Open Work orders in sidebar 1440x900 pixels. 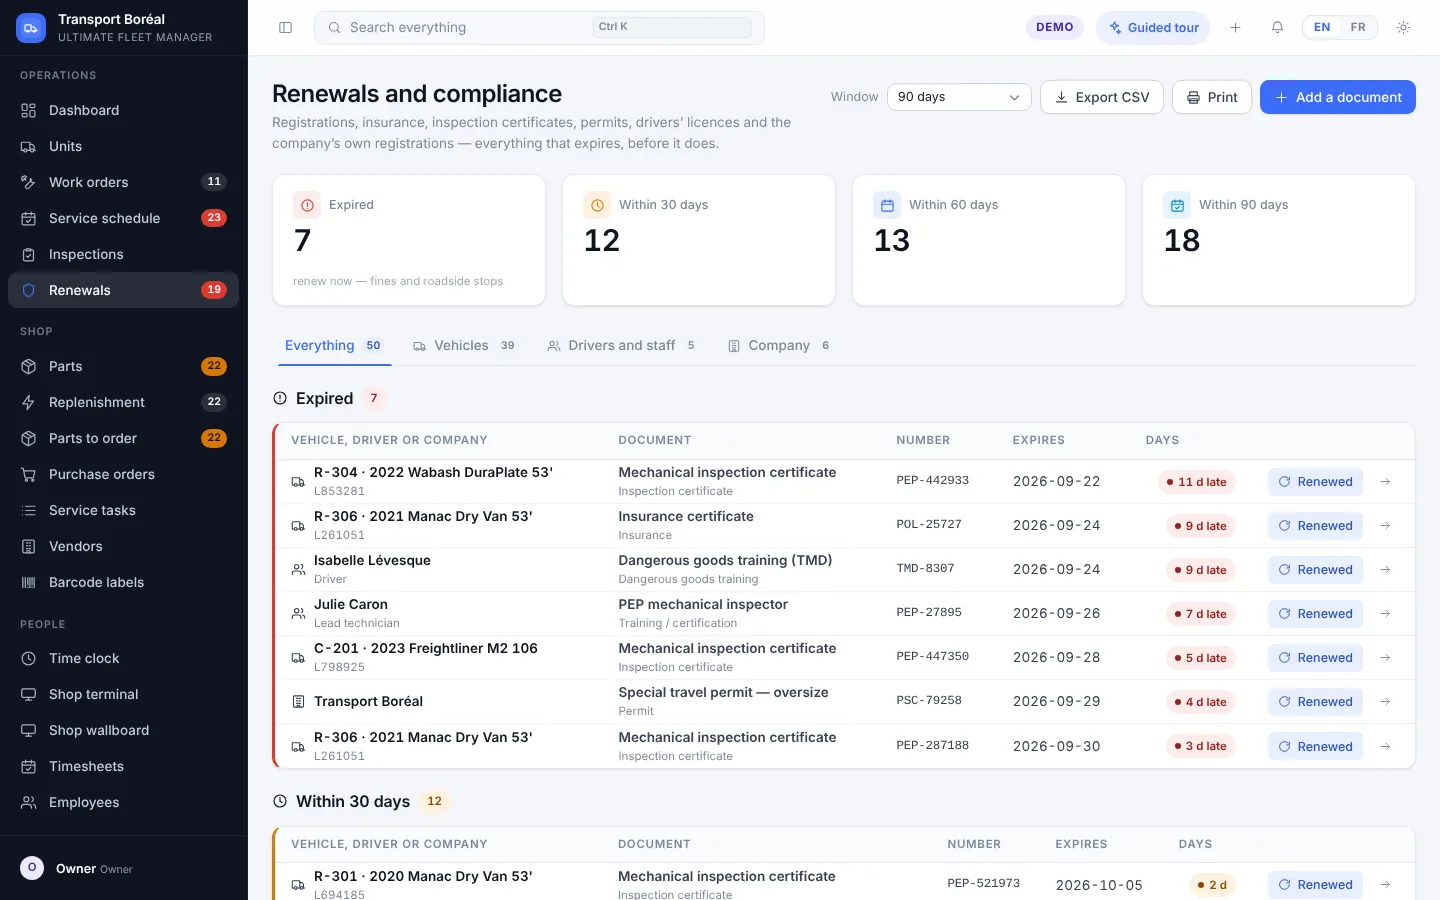point(124,182)
